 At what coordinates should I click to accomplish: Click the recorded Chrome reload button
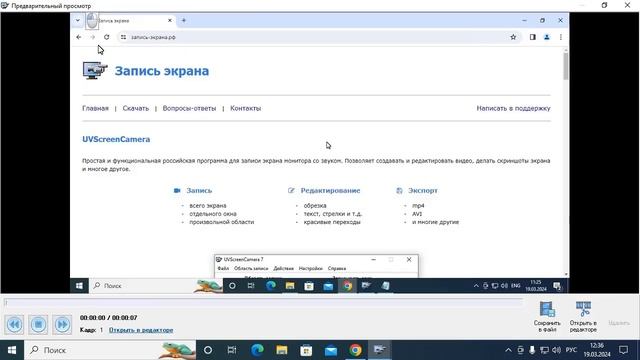[x=107, y=37]
